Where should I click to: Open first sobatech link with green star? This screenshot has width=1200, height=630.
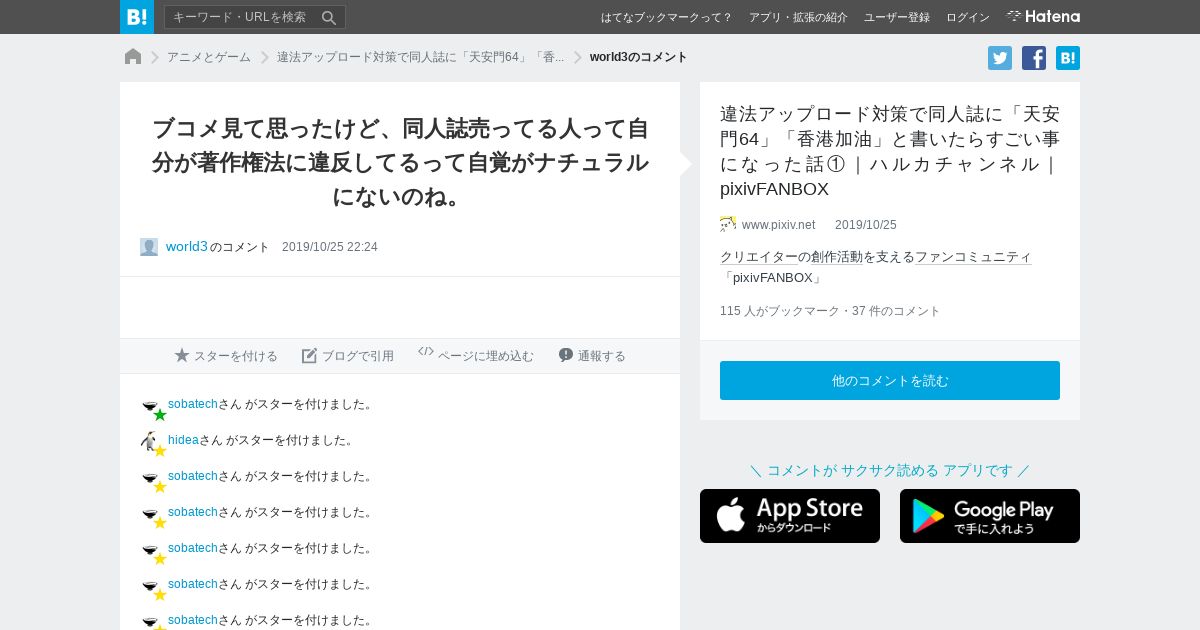click(x=193, y=404)
